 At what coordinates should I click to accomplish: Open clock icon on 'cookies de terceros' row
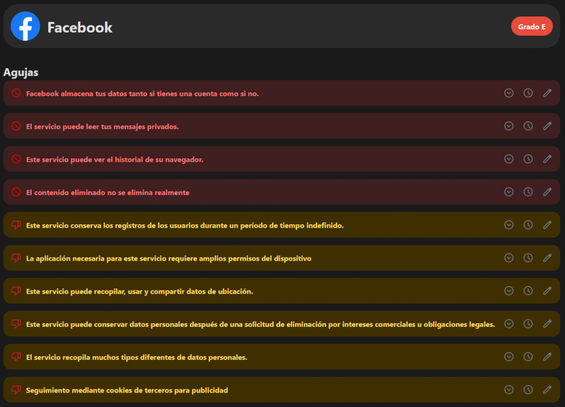tap(528, 390)
